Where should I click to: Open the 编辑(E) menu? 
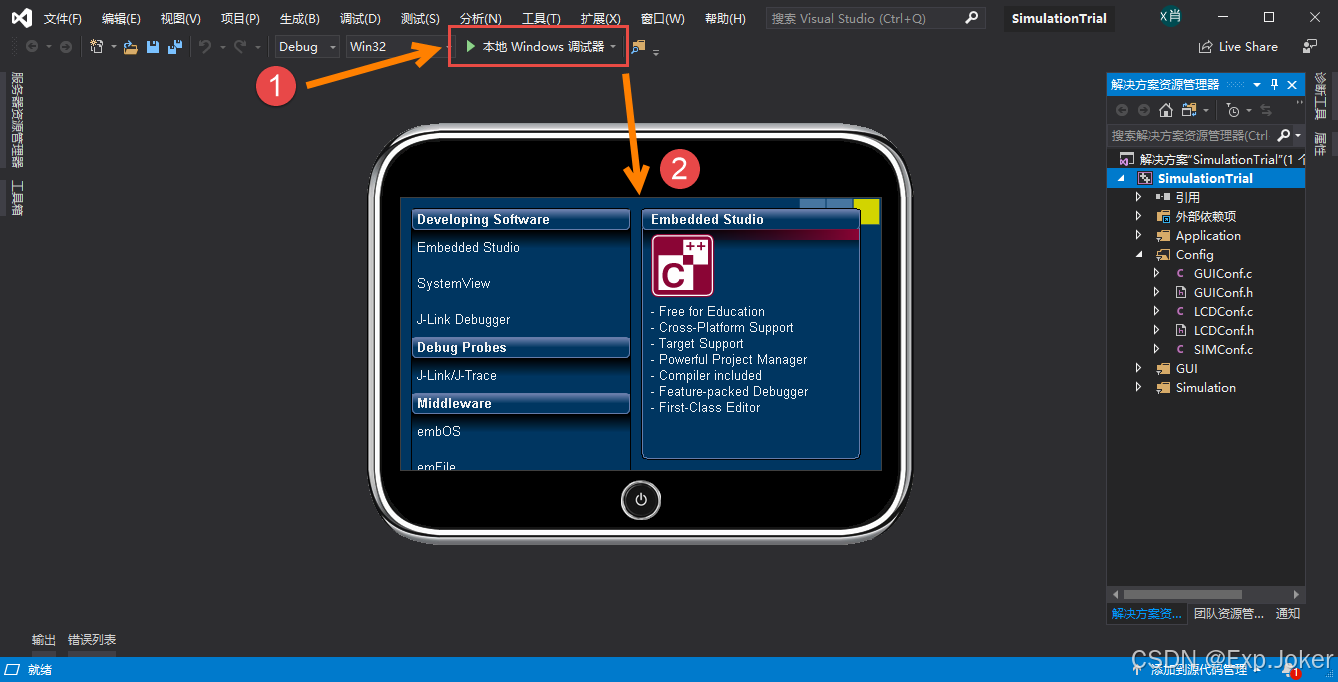121,19
